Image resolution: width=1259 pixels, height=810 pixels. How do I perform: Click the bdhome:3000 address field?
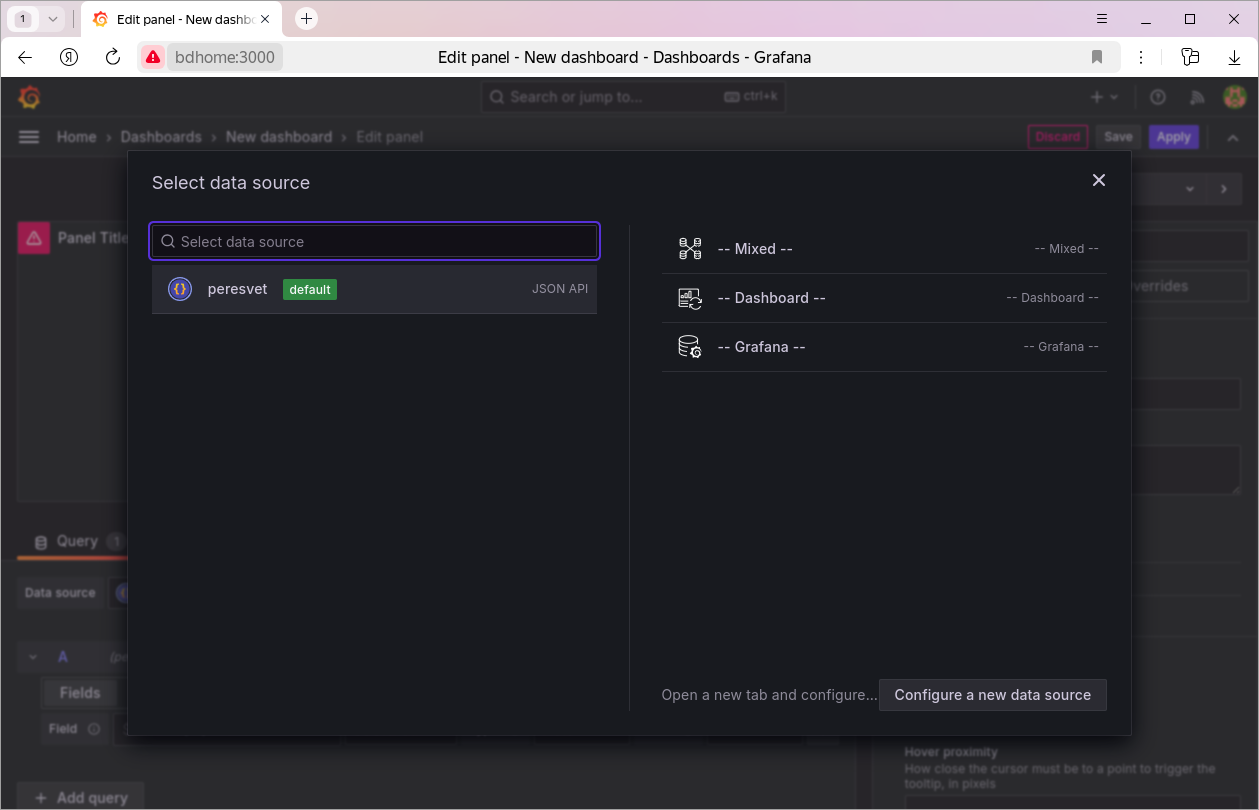tap(225, 57)
